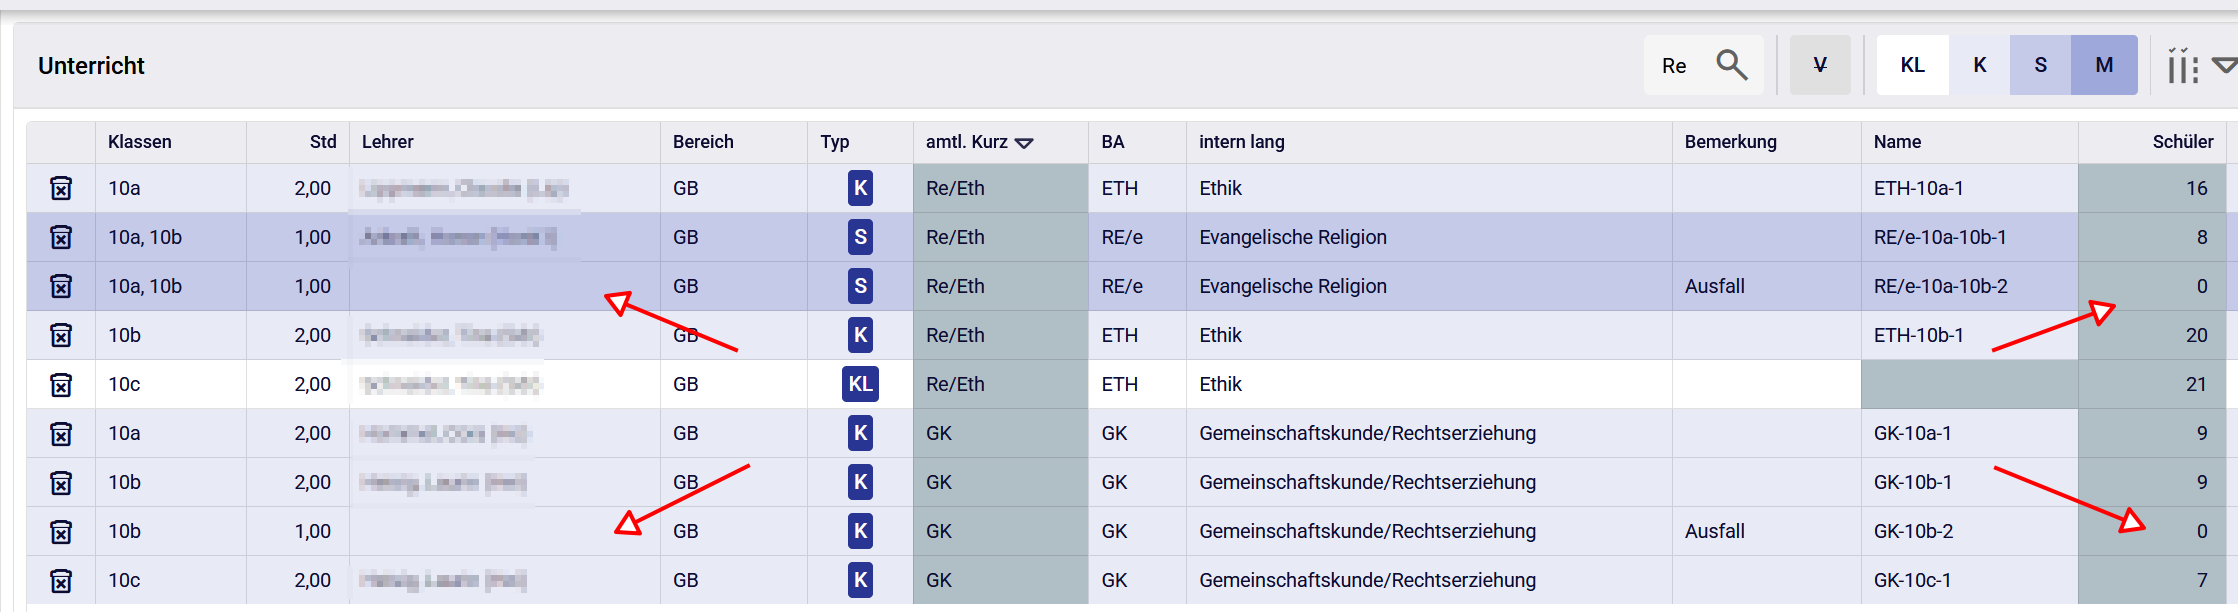Toggle the M type filter

2104,65
